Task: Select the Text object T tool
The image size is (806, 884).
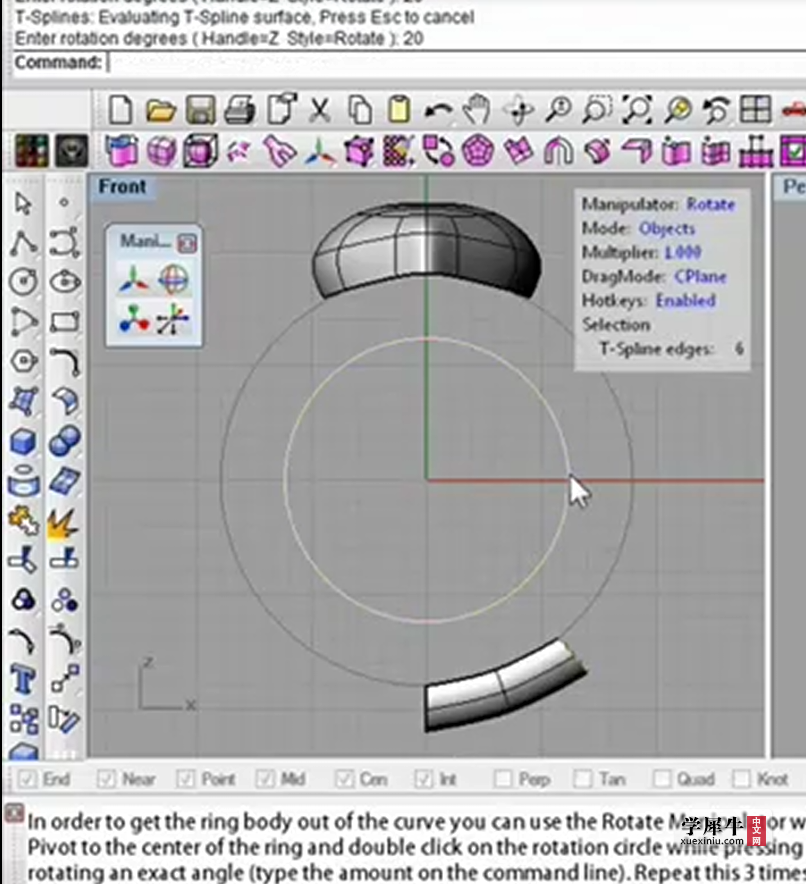Action: tap(23, 679)
